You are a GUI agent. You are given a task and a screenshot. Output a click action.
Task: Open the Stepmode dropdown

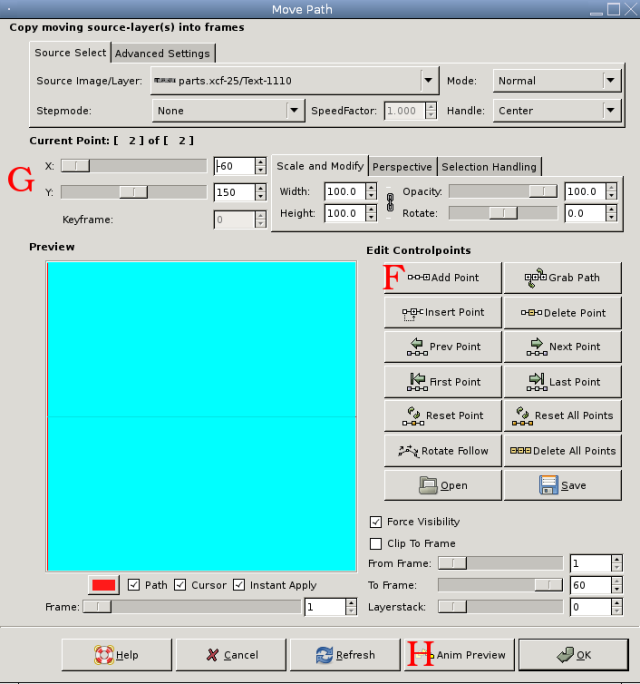[x=228, y=111]
